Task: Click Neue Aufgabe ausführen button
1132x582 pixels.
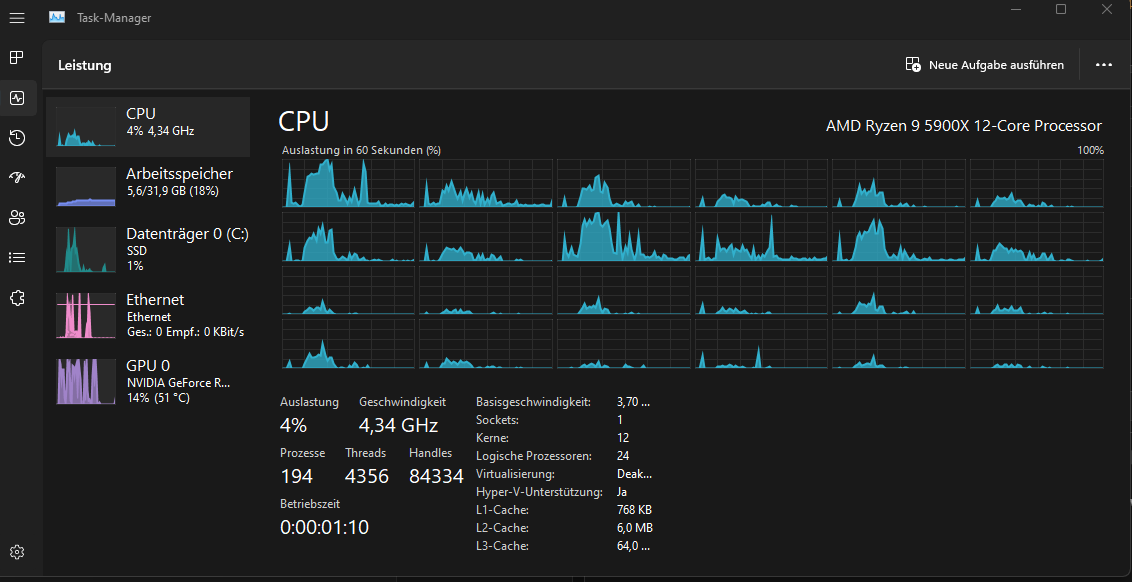Action: coord(985,65)
